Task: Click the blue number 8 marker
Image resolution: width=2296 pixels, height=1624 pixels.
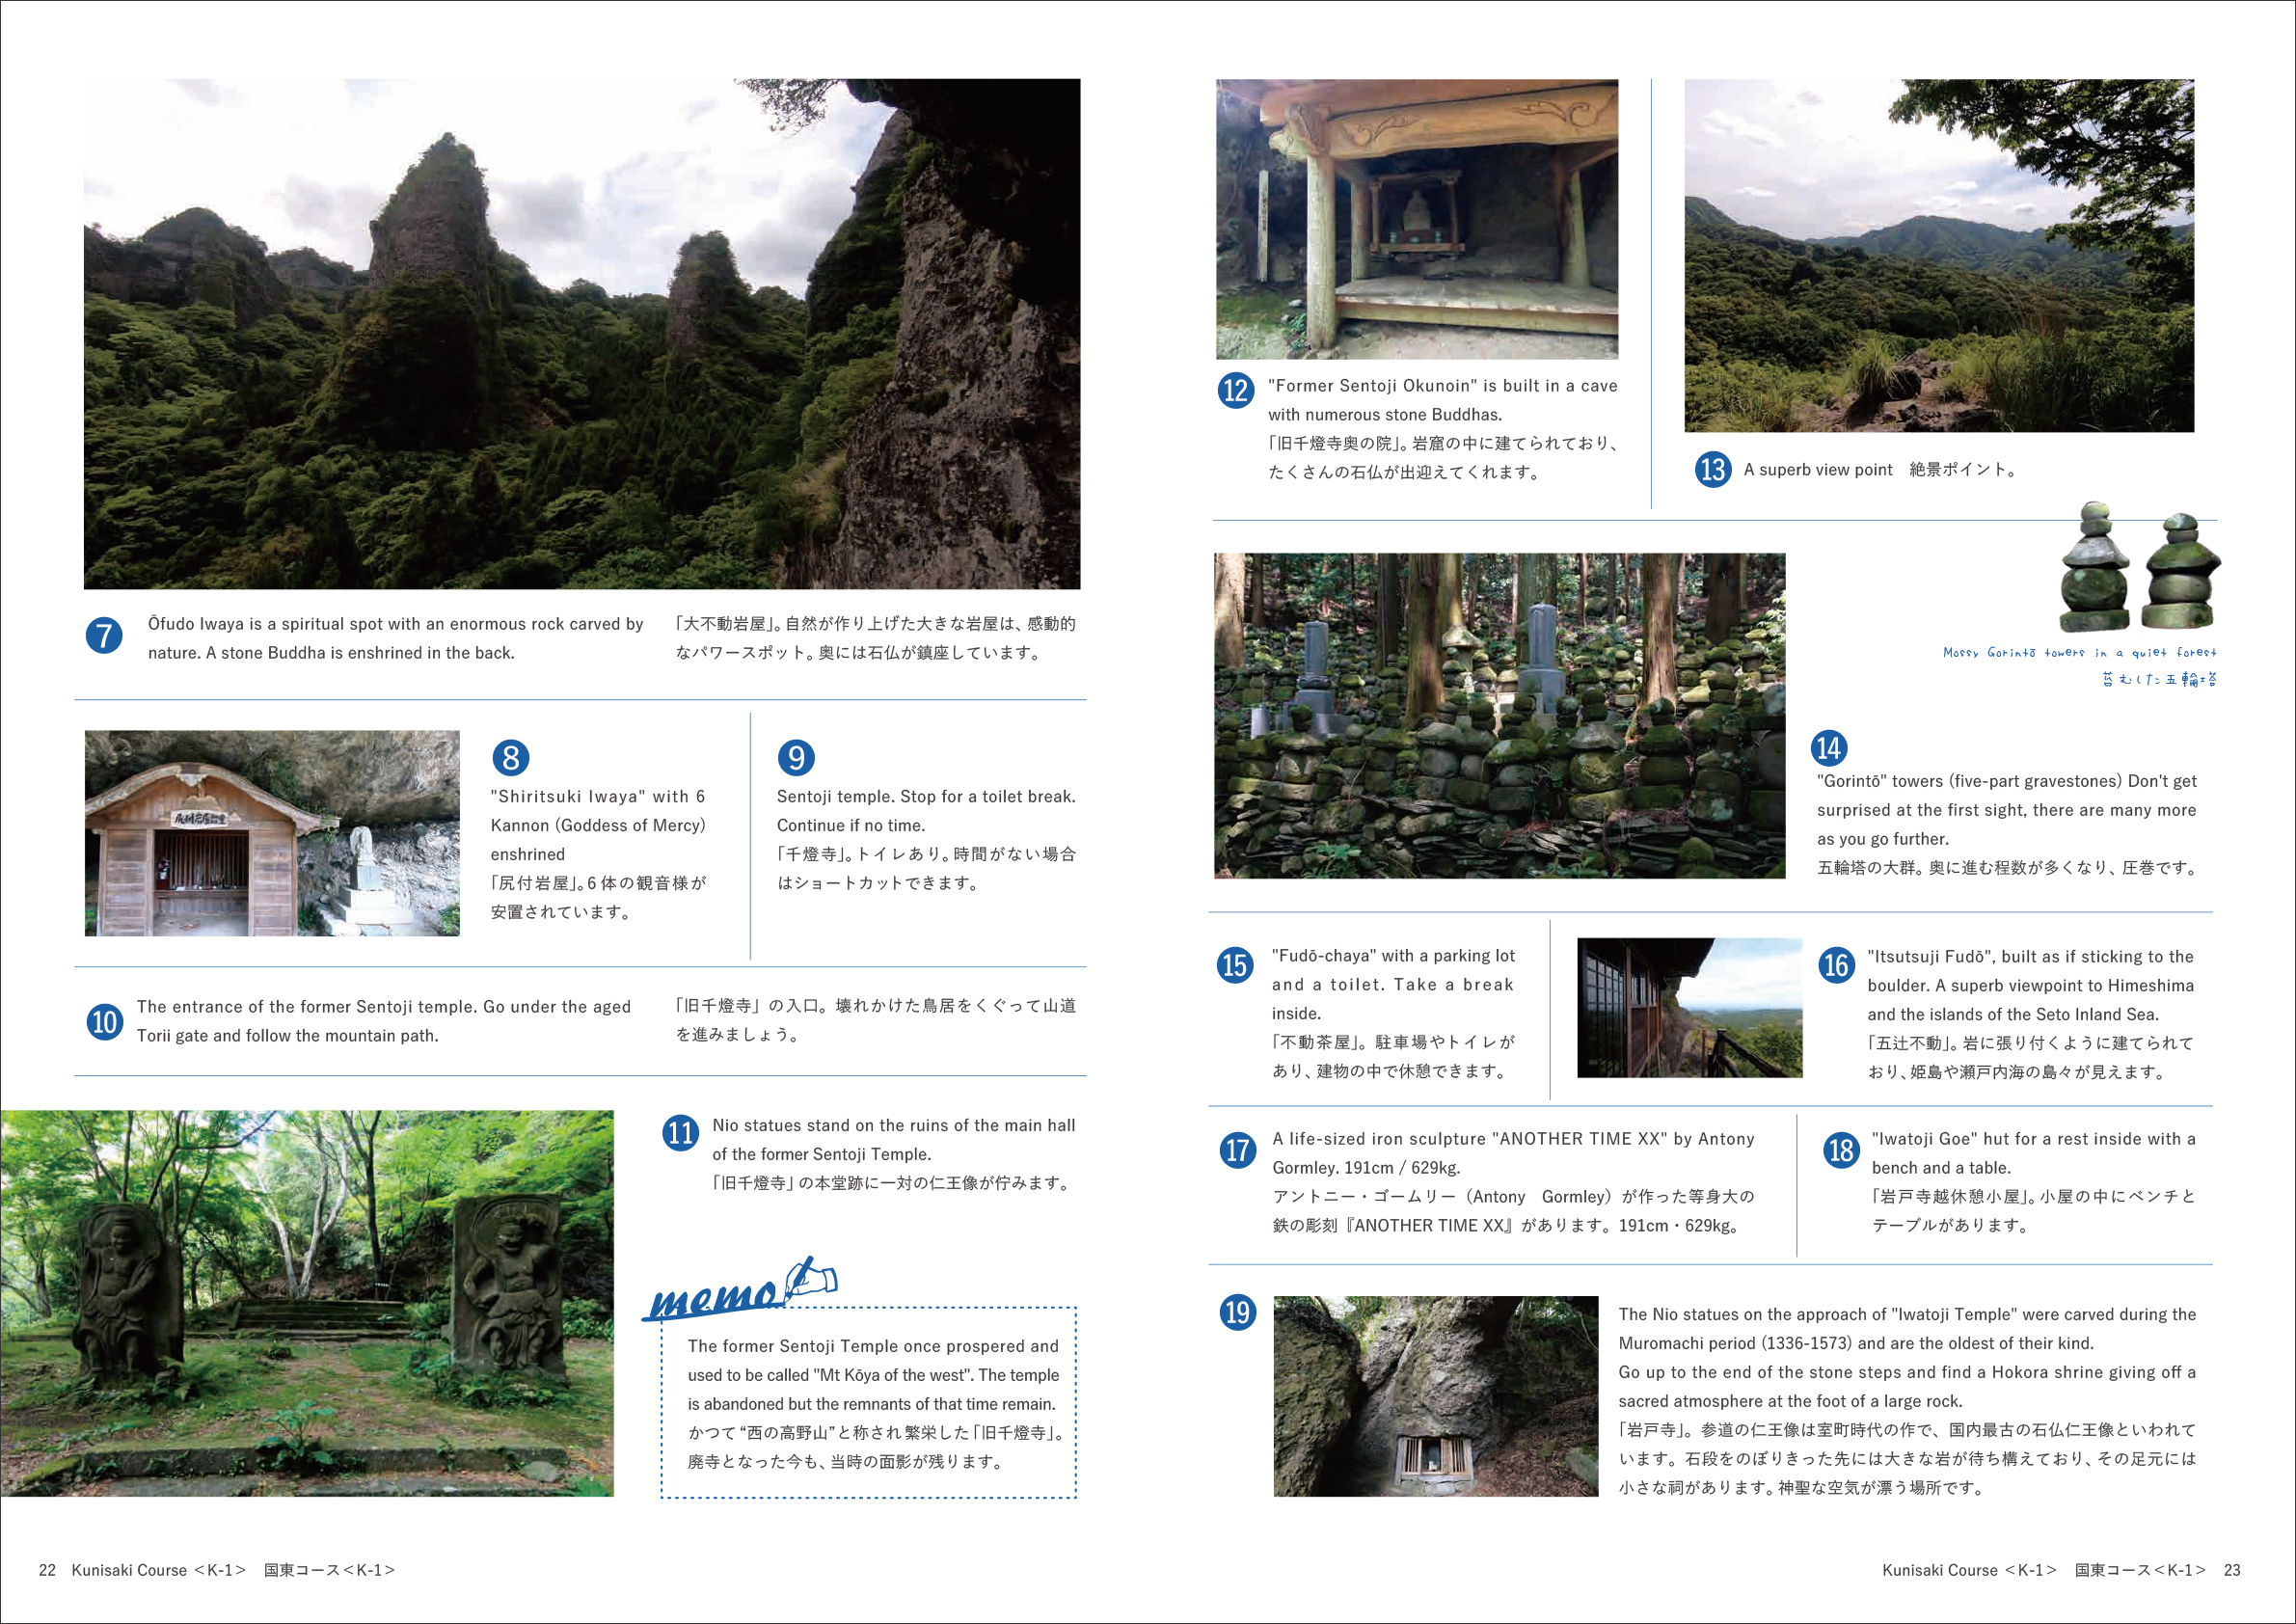Action: coord(511,757)
